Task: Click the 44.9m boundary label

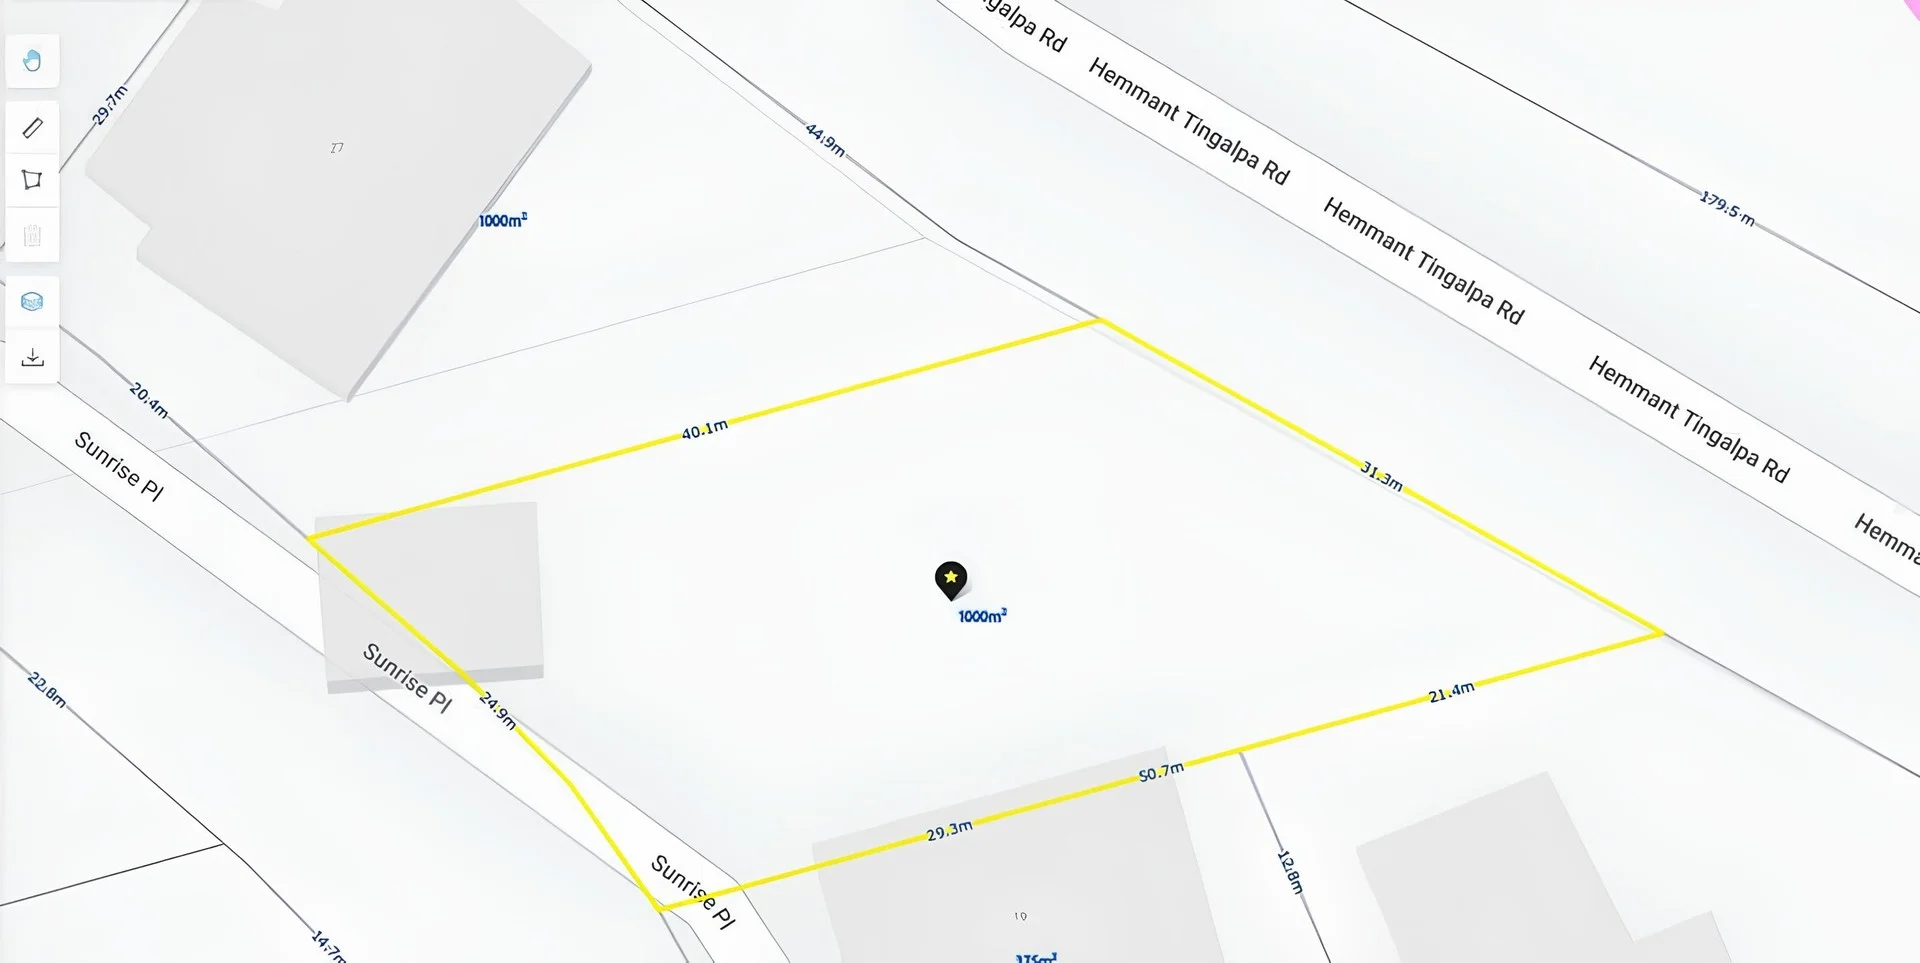Action: pyautogui.click(x=826, y=140)
